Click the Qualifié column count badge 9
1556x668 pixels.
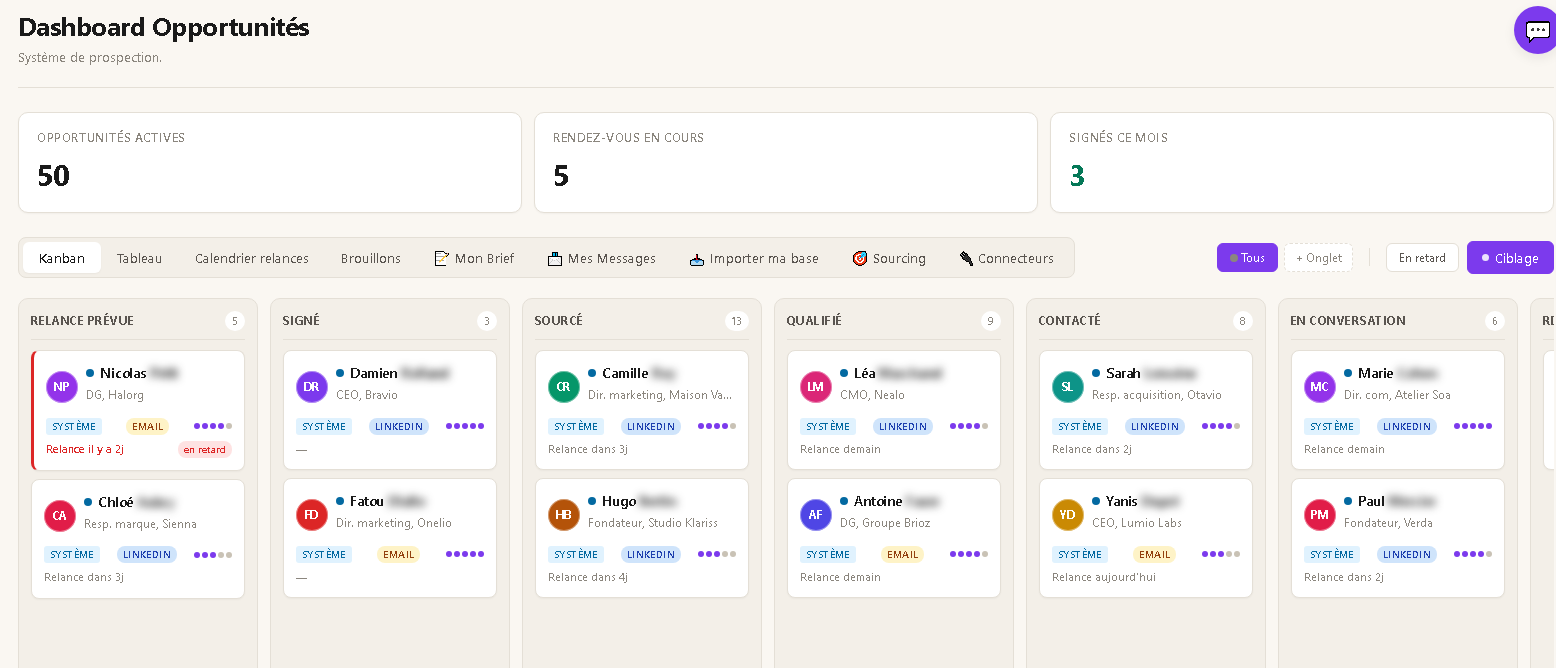[991, 321]
